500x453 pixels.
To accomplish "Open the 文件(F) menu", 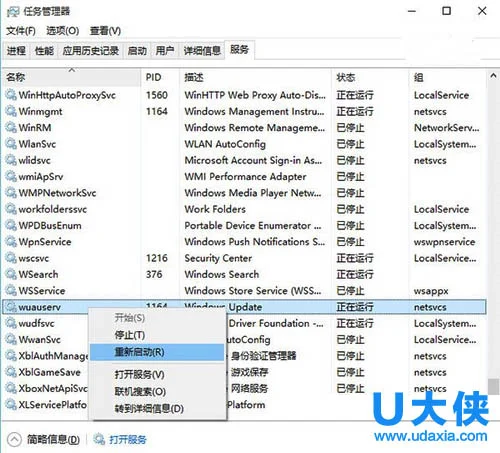I will click(21, 31).
